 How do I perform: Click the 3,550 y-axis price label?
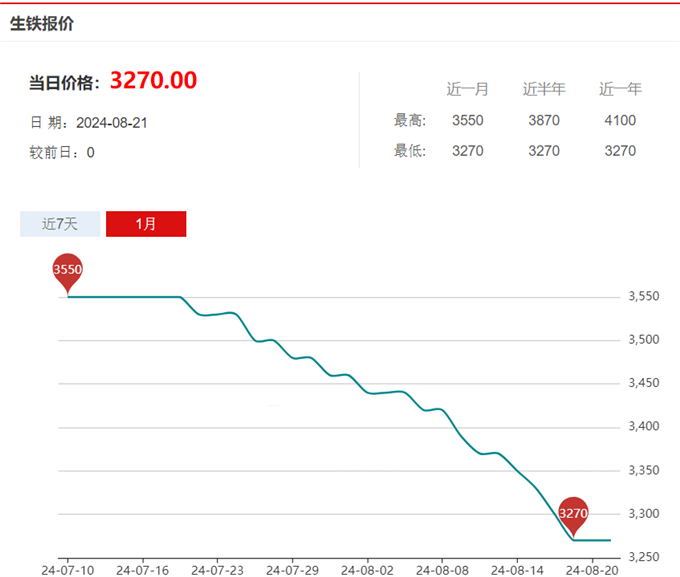642,297
